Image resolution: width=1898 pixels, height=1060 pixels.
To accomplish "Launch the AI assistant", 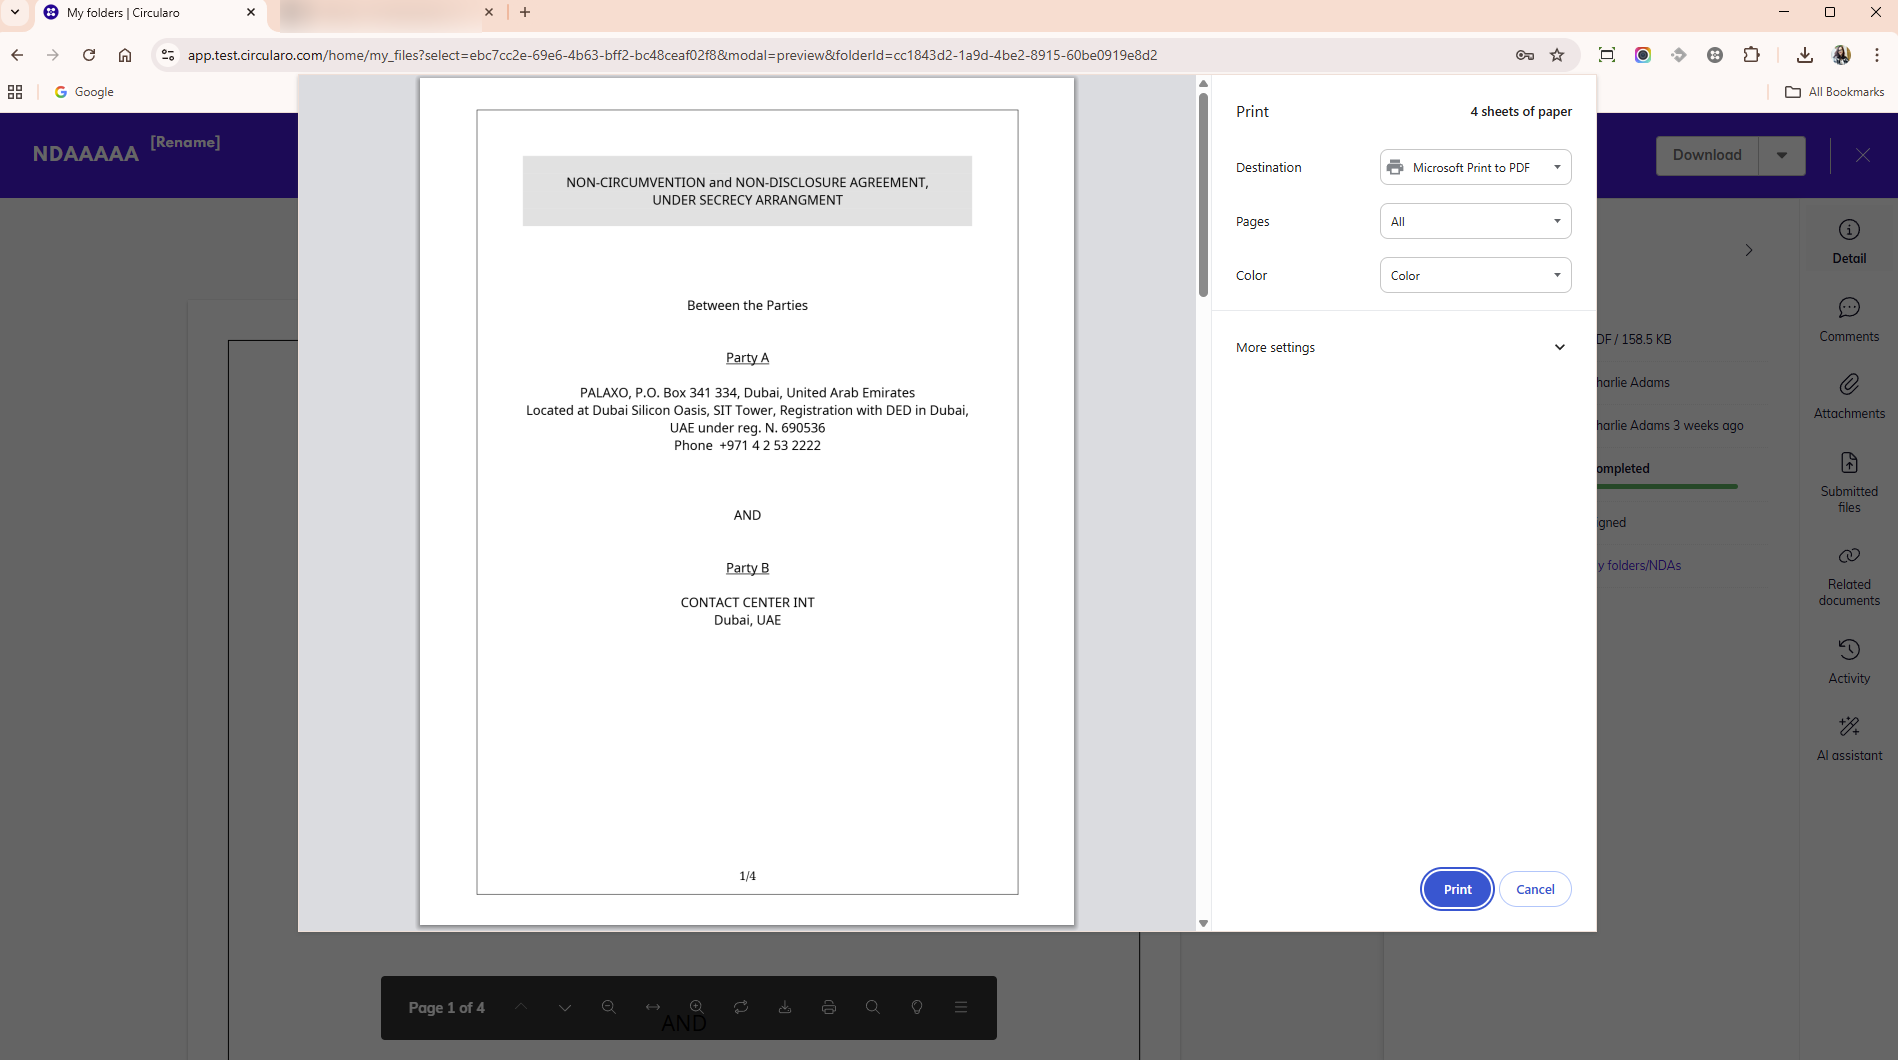I will pyautogui.click(x=1848, y=735).
